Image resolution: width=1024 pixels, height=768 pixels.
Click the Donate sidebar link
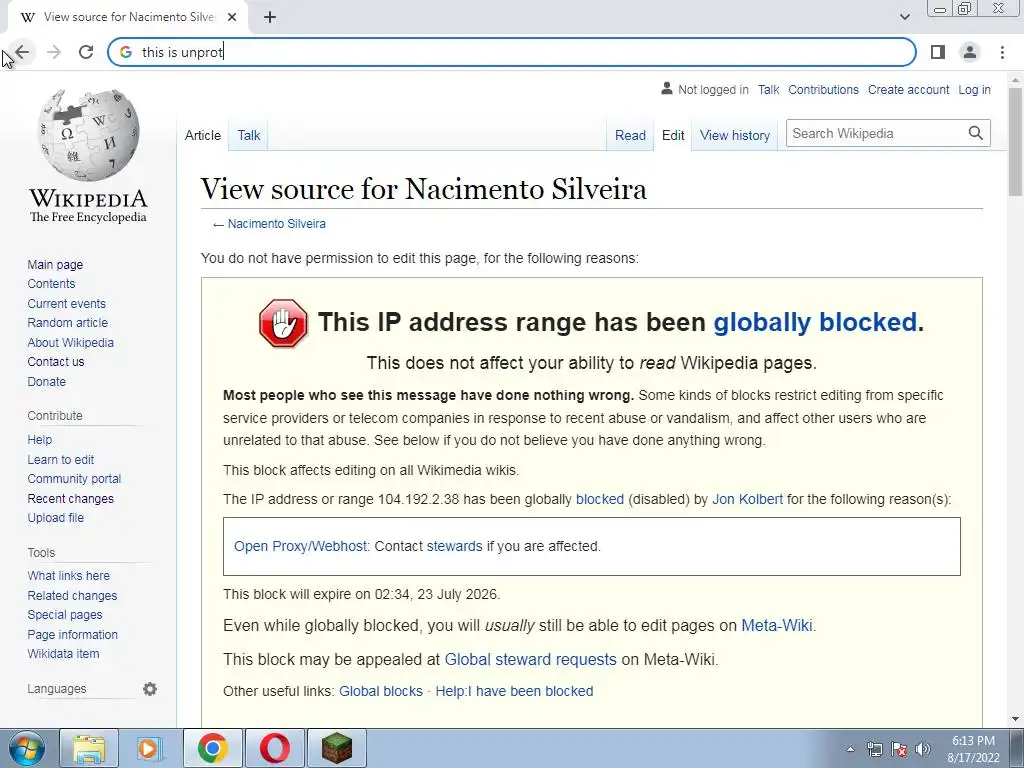46,381
